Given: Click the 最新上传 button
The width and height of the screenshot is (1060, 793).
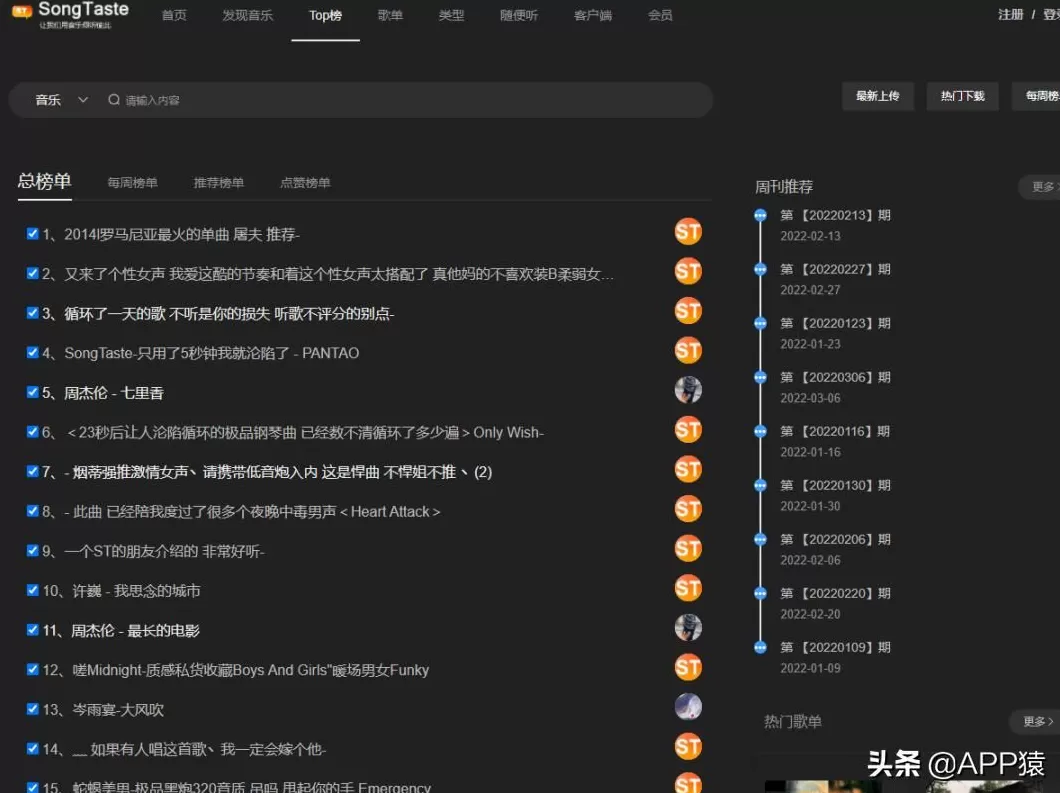Looking at the screenshot, I should pos(877,96).
